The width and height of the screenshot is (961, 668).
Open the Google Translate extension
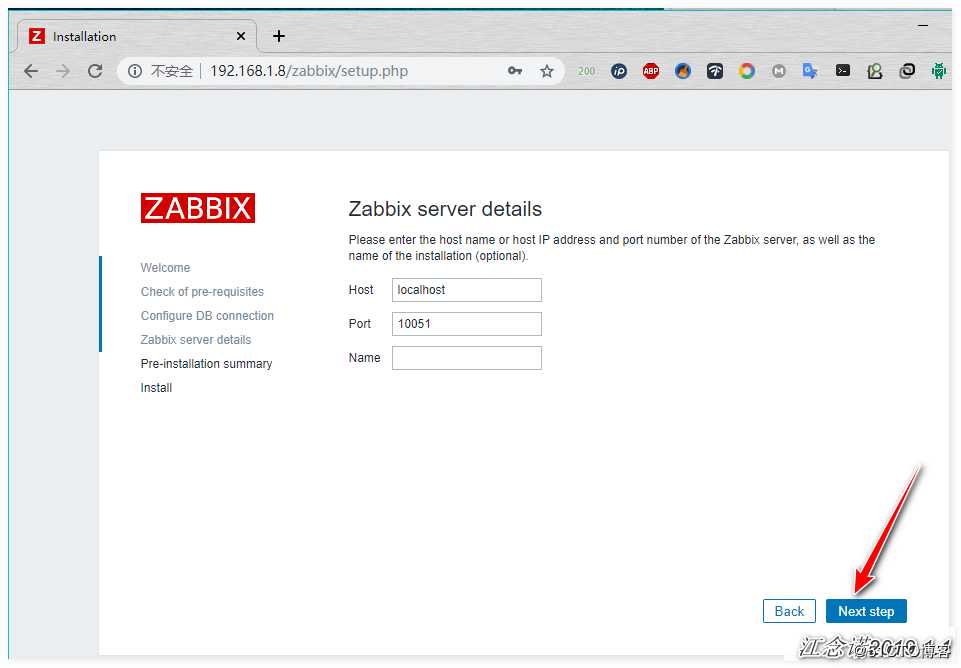(810, 71)
